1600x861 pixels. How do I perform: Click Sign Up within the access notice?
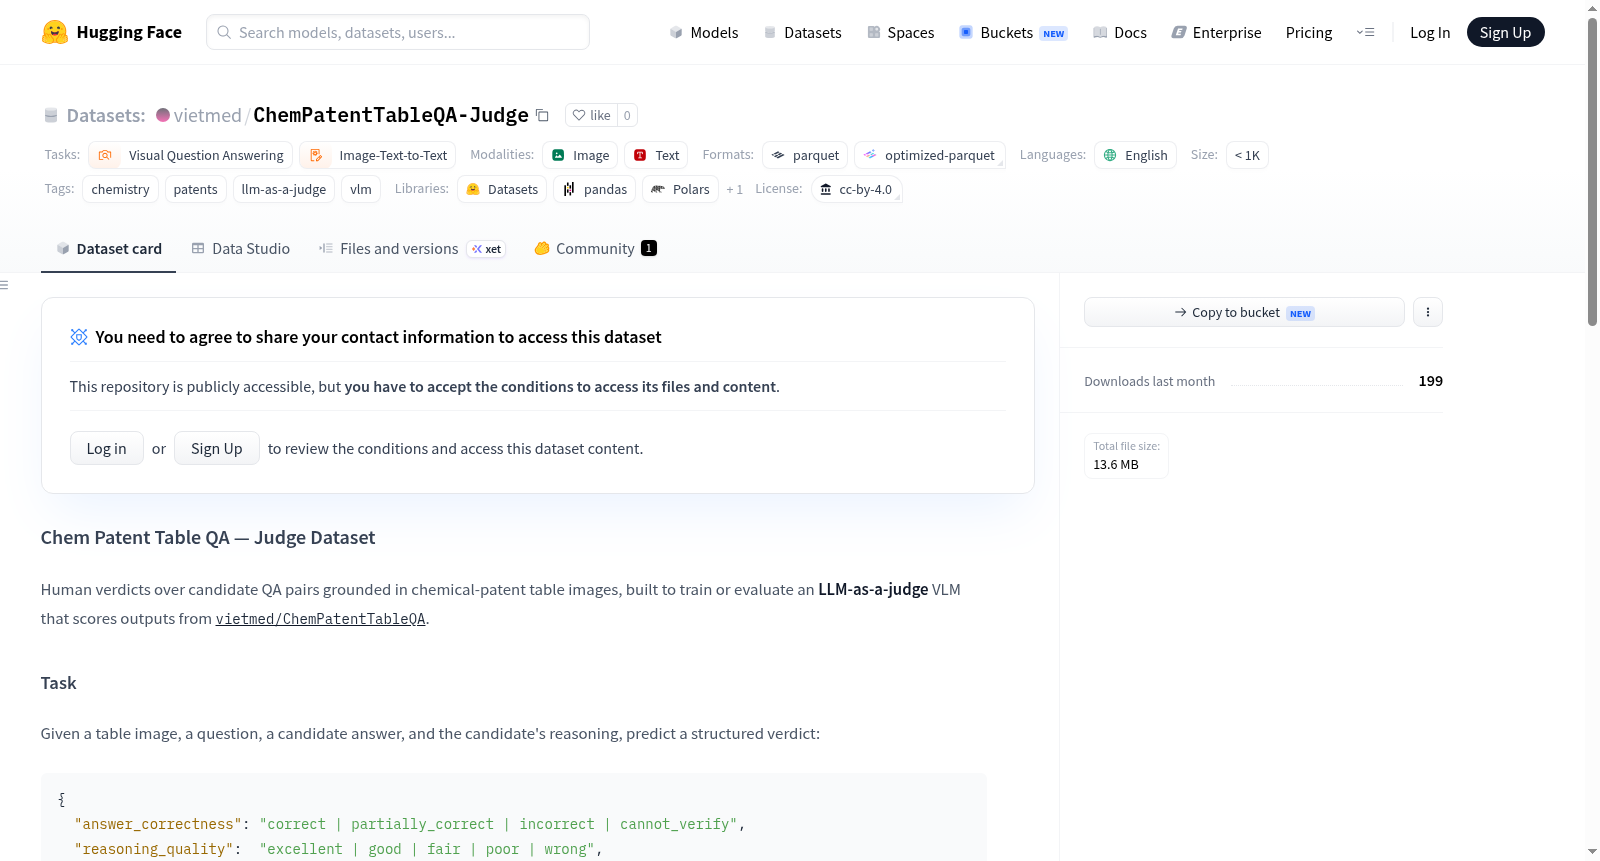point(217,448)
